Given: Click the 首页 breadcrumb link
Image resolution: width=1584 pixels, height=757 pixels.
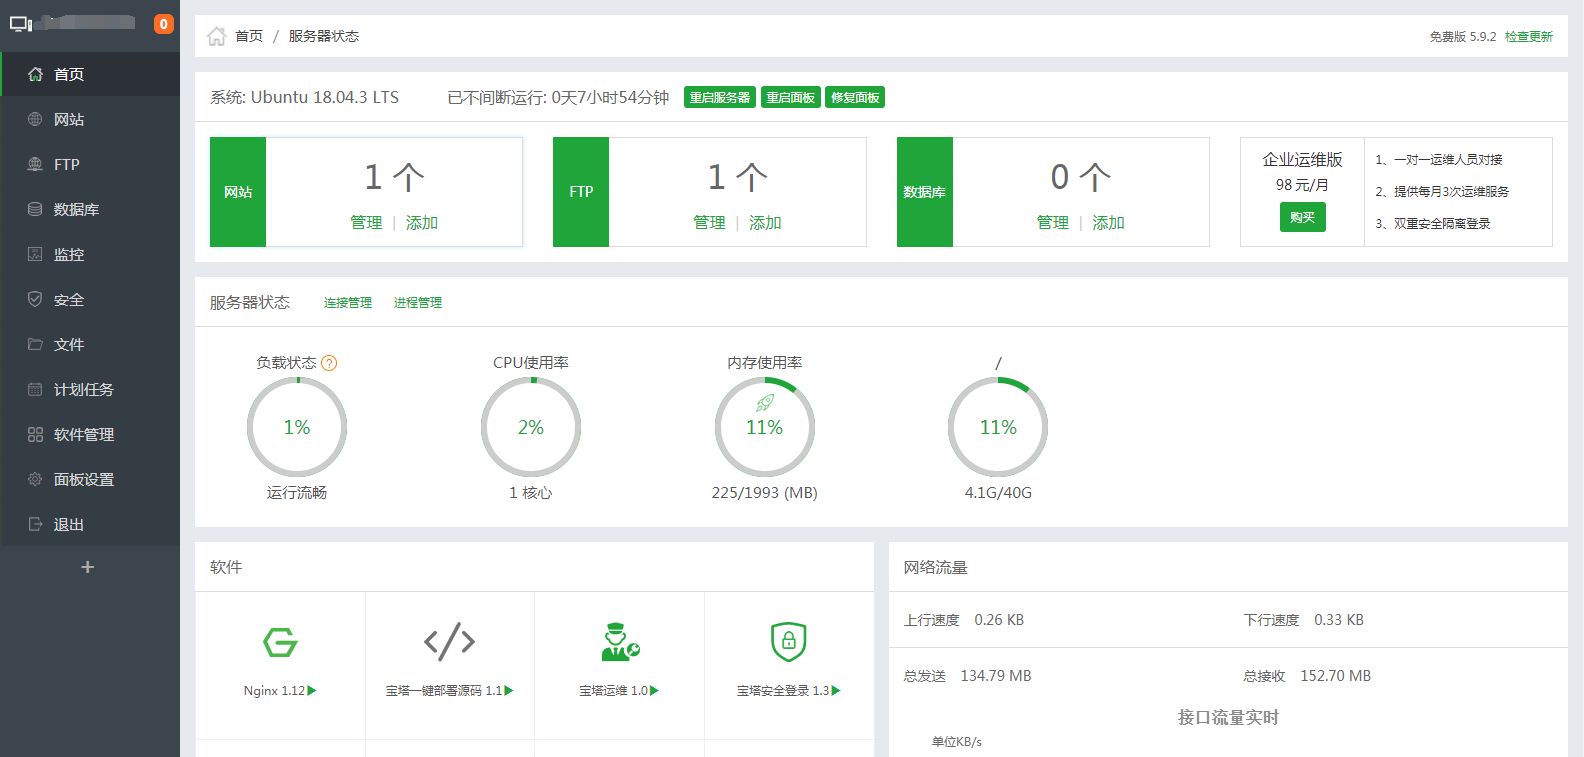Looking at the screenshot, I should [x=249, y=36].
